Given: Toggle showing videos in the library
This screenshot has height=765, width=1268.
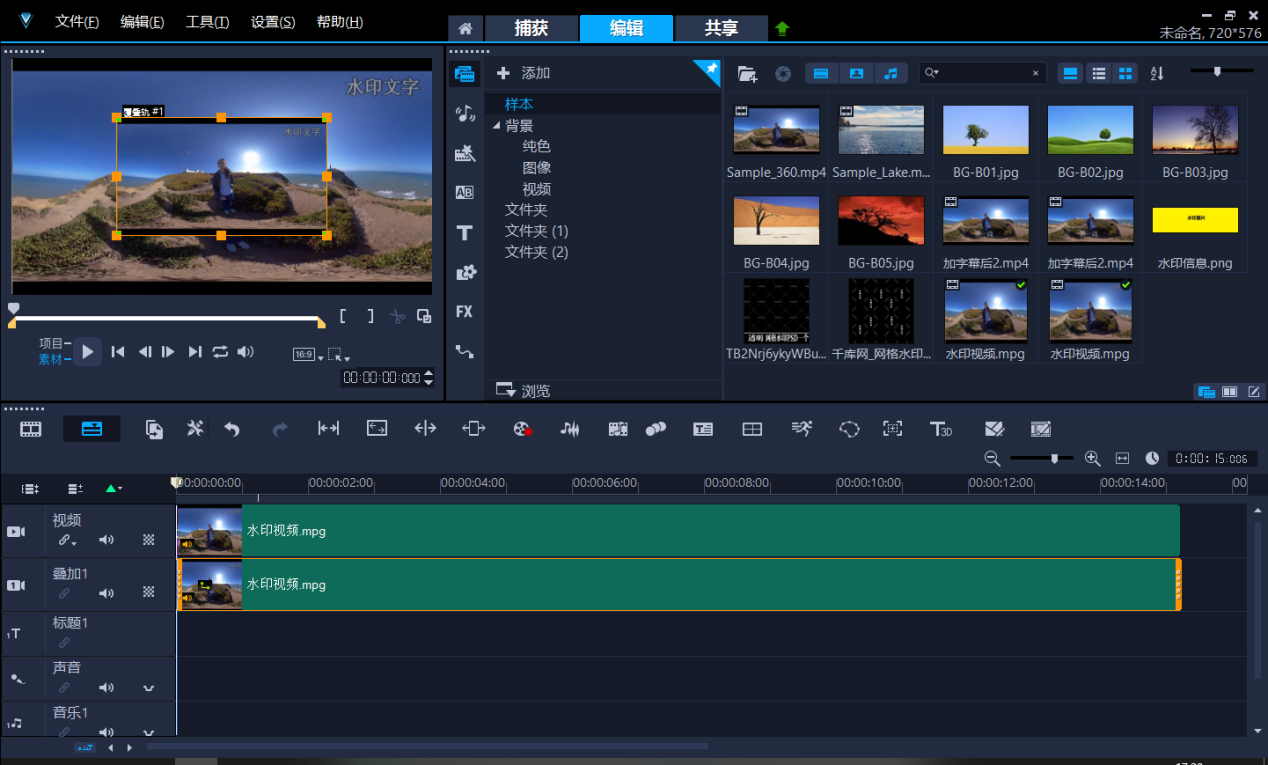Looking at the screenshot, I should (821, 73).
